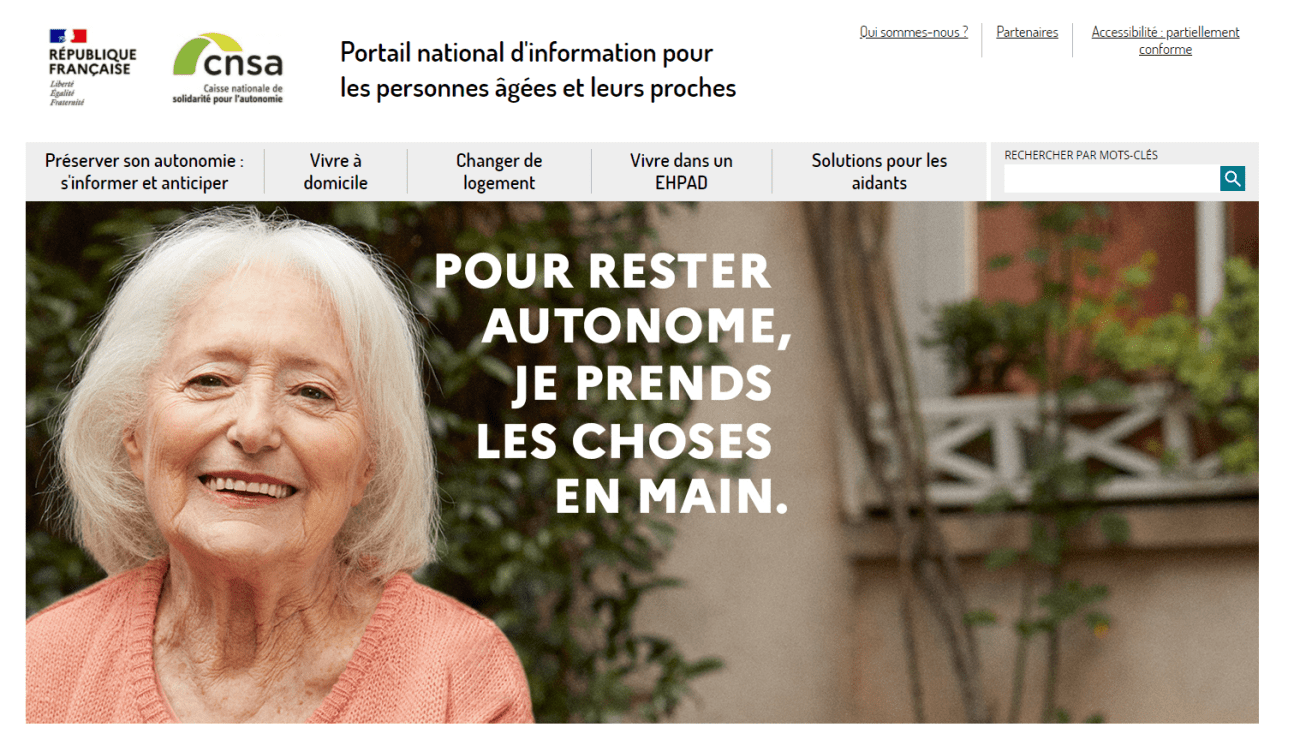The height and width of the screenshot is (751, 1300).
Task: Focus the keyword search input field
Action: point(1111,179)
